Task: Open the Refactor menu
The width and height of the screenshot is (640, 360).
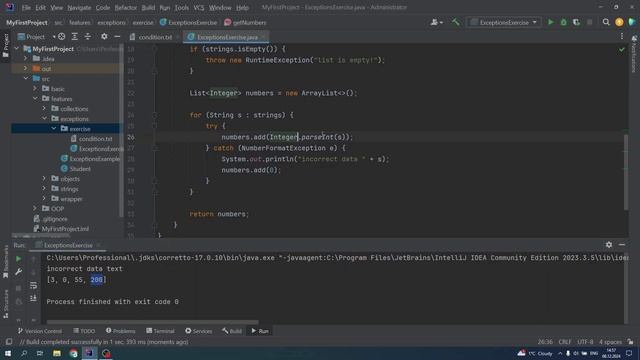Action: tap(126, 8)
